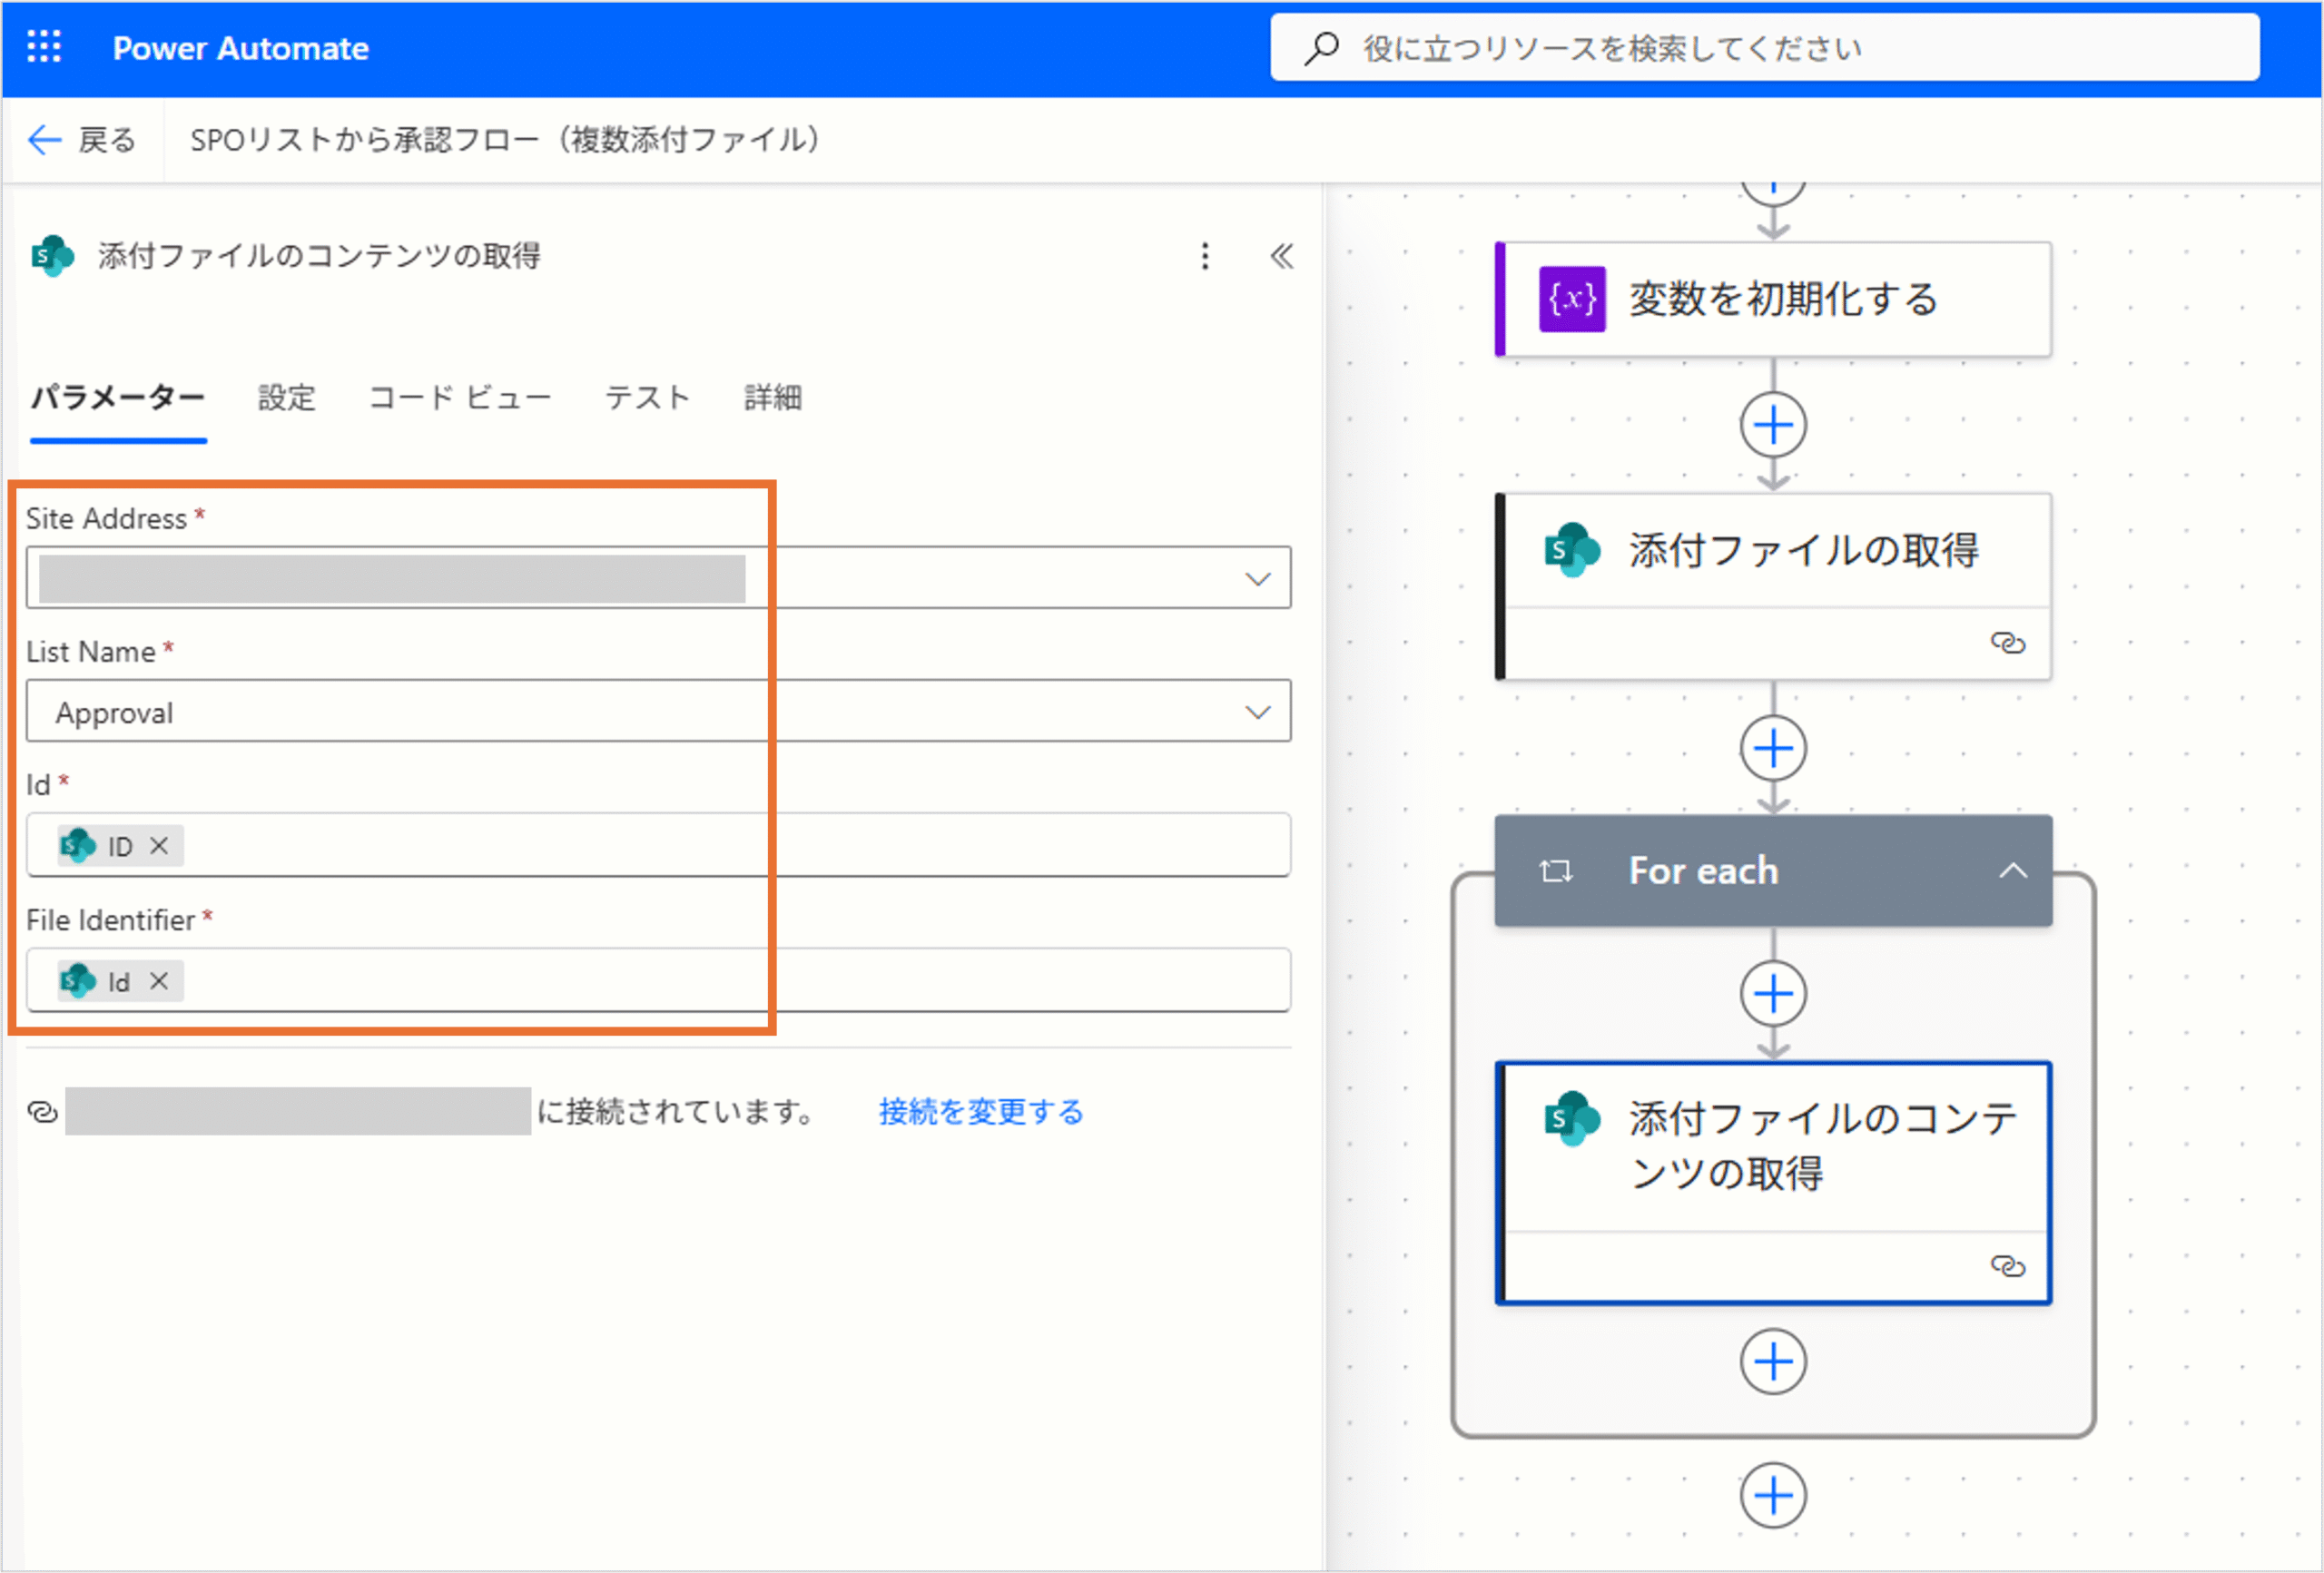
Task: Remove the ID token from Id field
Action: click(x=159, y=846)
